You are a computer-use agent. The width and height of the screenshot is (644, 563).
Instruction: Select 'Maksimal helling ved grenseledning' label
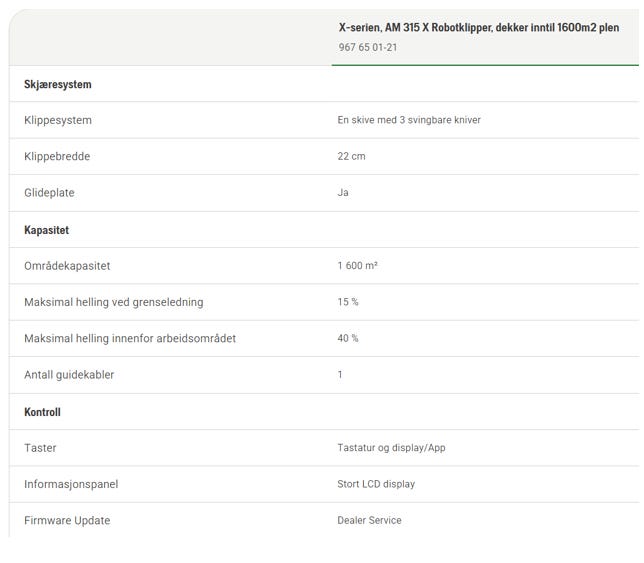pyautogui.click(x=114, y=302)
